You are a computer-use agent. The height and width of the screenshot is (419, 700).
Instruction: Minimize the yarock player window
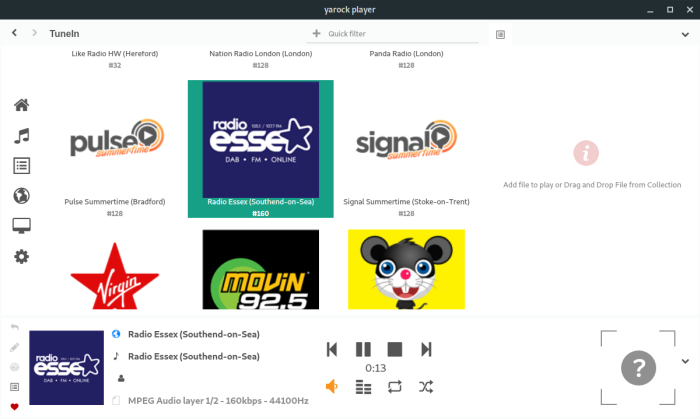tap(650, 10)
